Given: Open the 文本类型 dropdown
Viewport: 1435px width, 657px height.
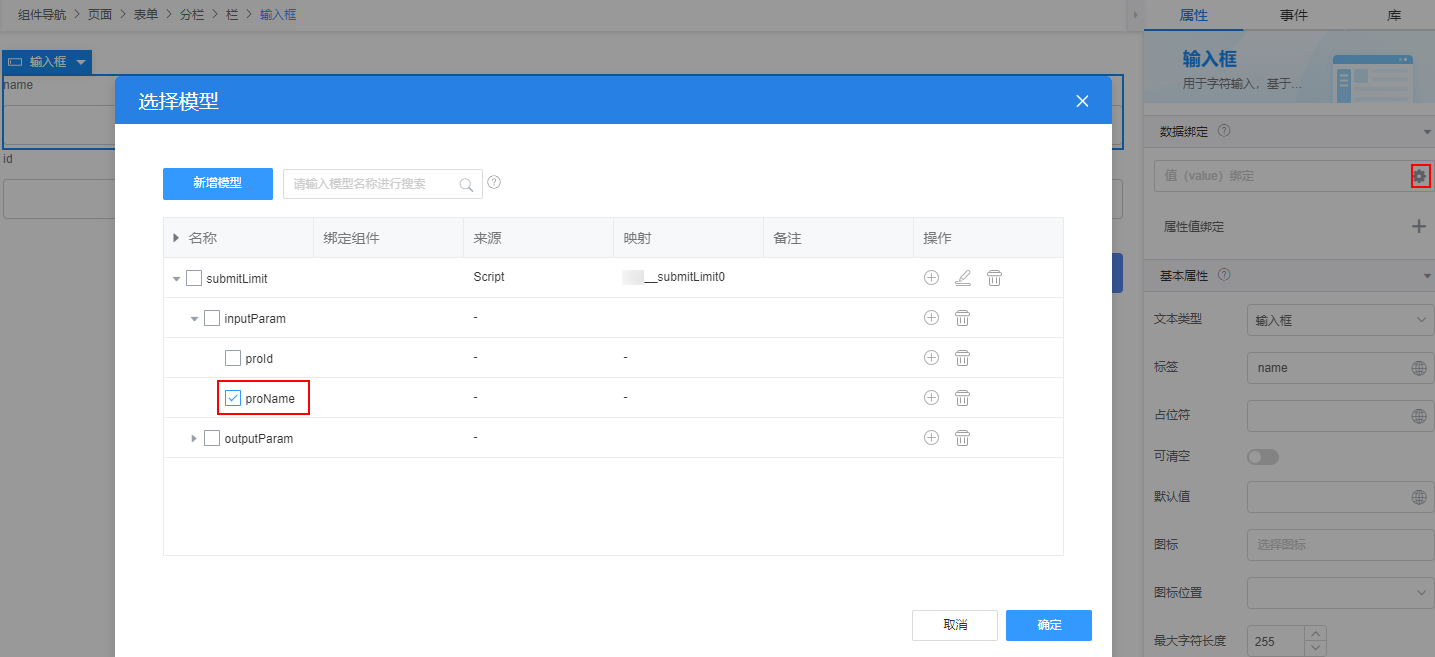Looking at the screenshot, I should tap(1339, 320).
